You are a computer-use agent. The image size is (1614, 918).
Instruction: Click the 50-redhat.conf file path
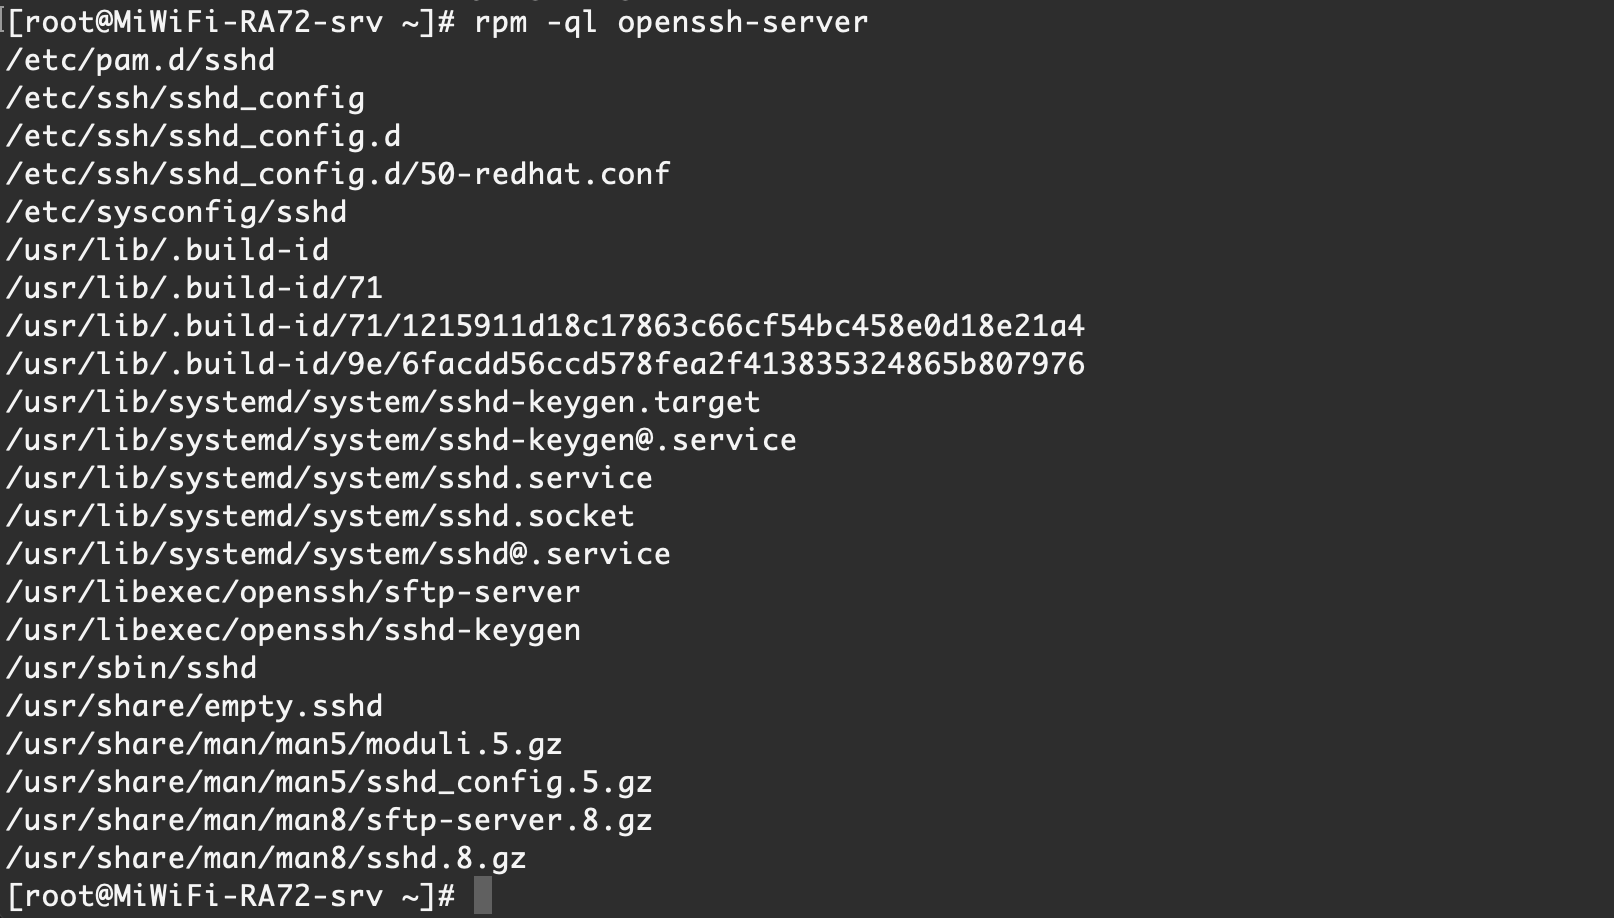338,174
